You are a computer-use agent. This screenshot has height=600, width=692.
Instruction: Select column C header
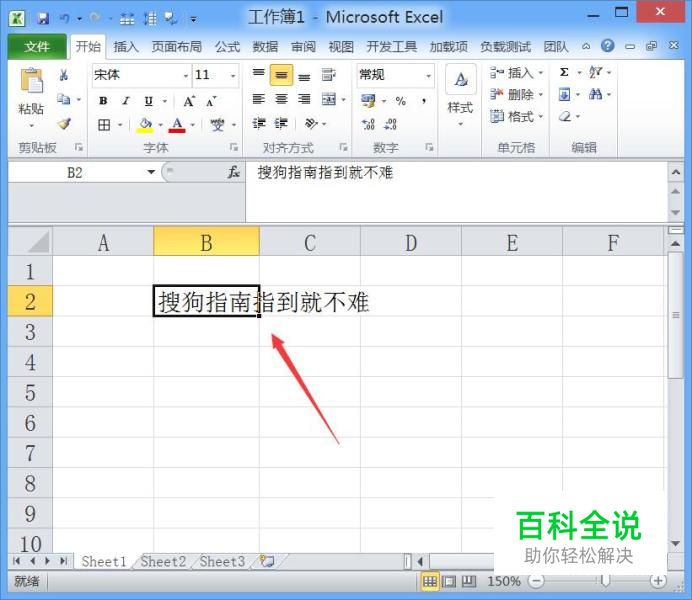tap(310, 242)
